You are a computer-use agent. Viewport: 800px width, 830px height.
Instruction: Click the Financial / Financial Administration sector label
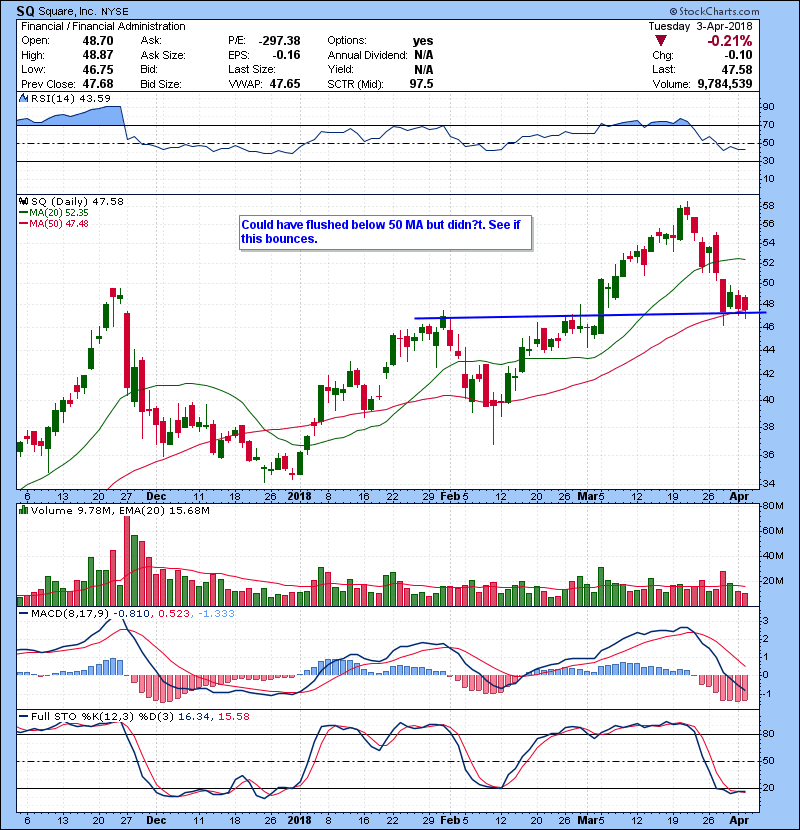pos(103,26)
